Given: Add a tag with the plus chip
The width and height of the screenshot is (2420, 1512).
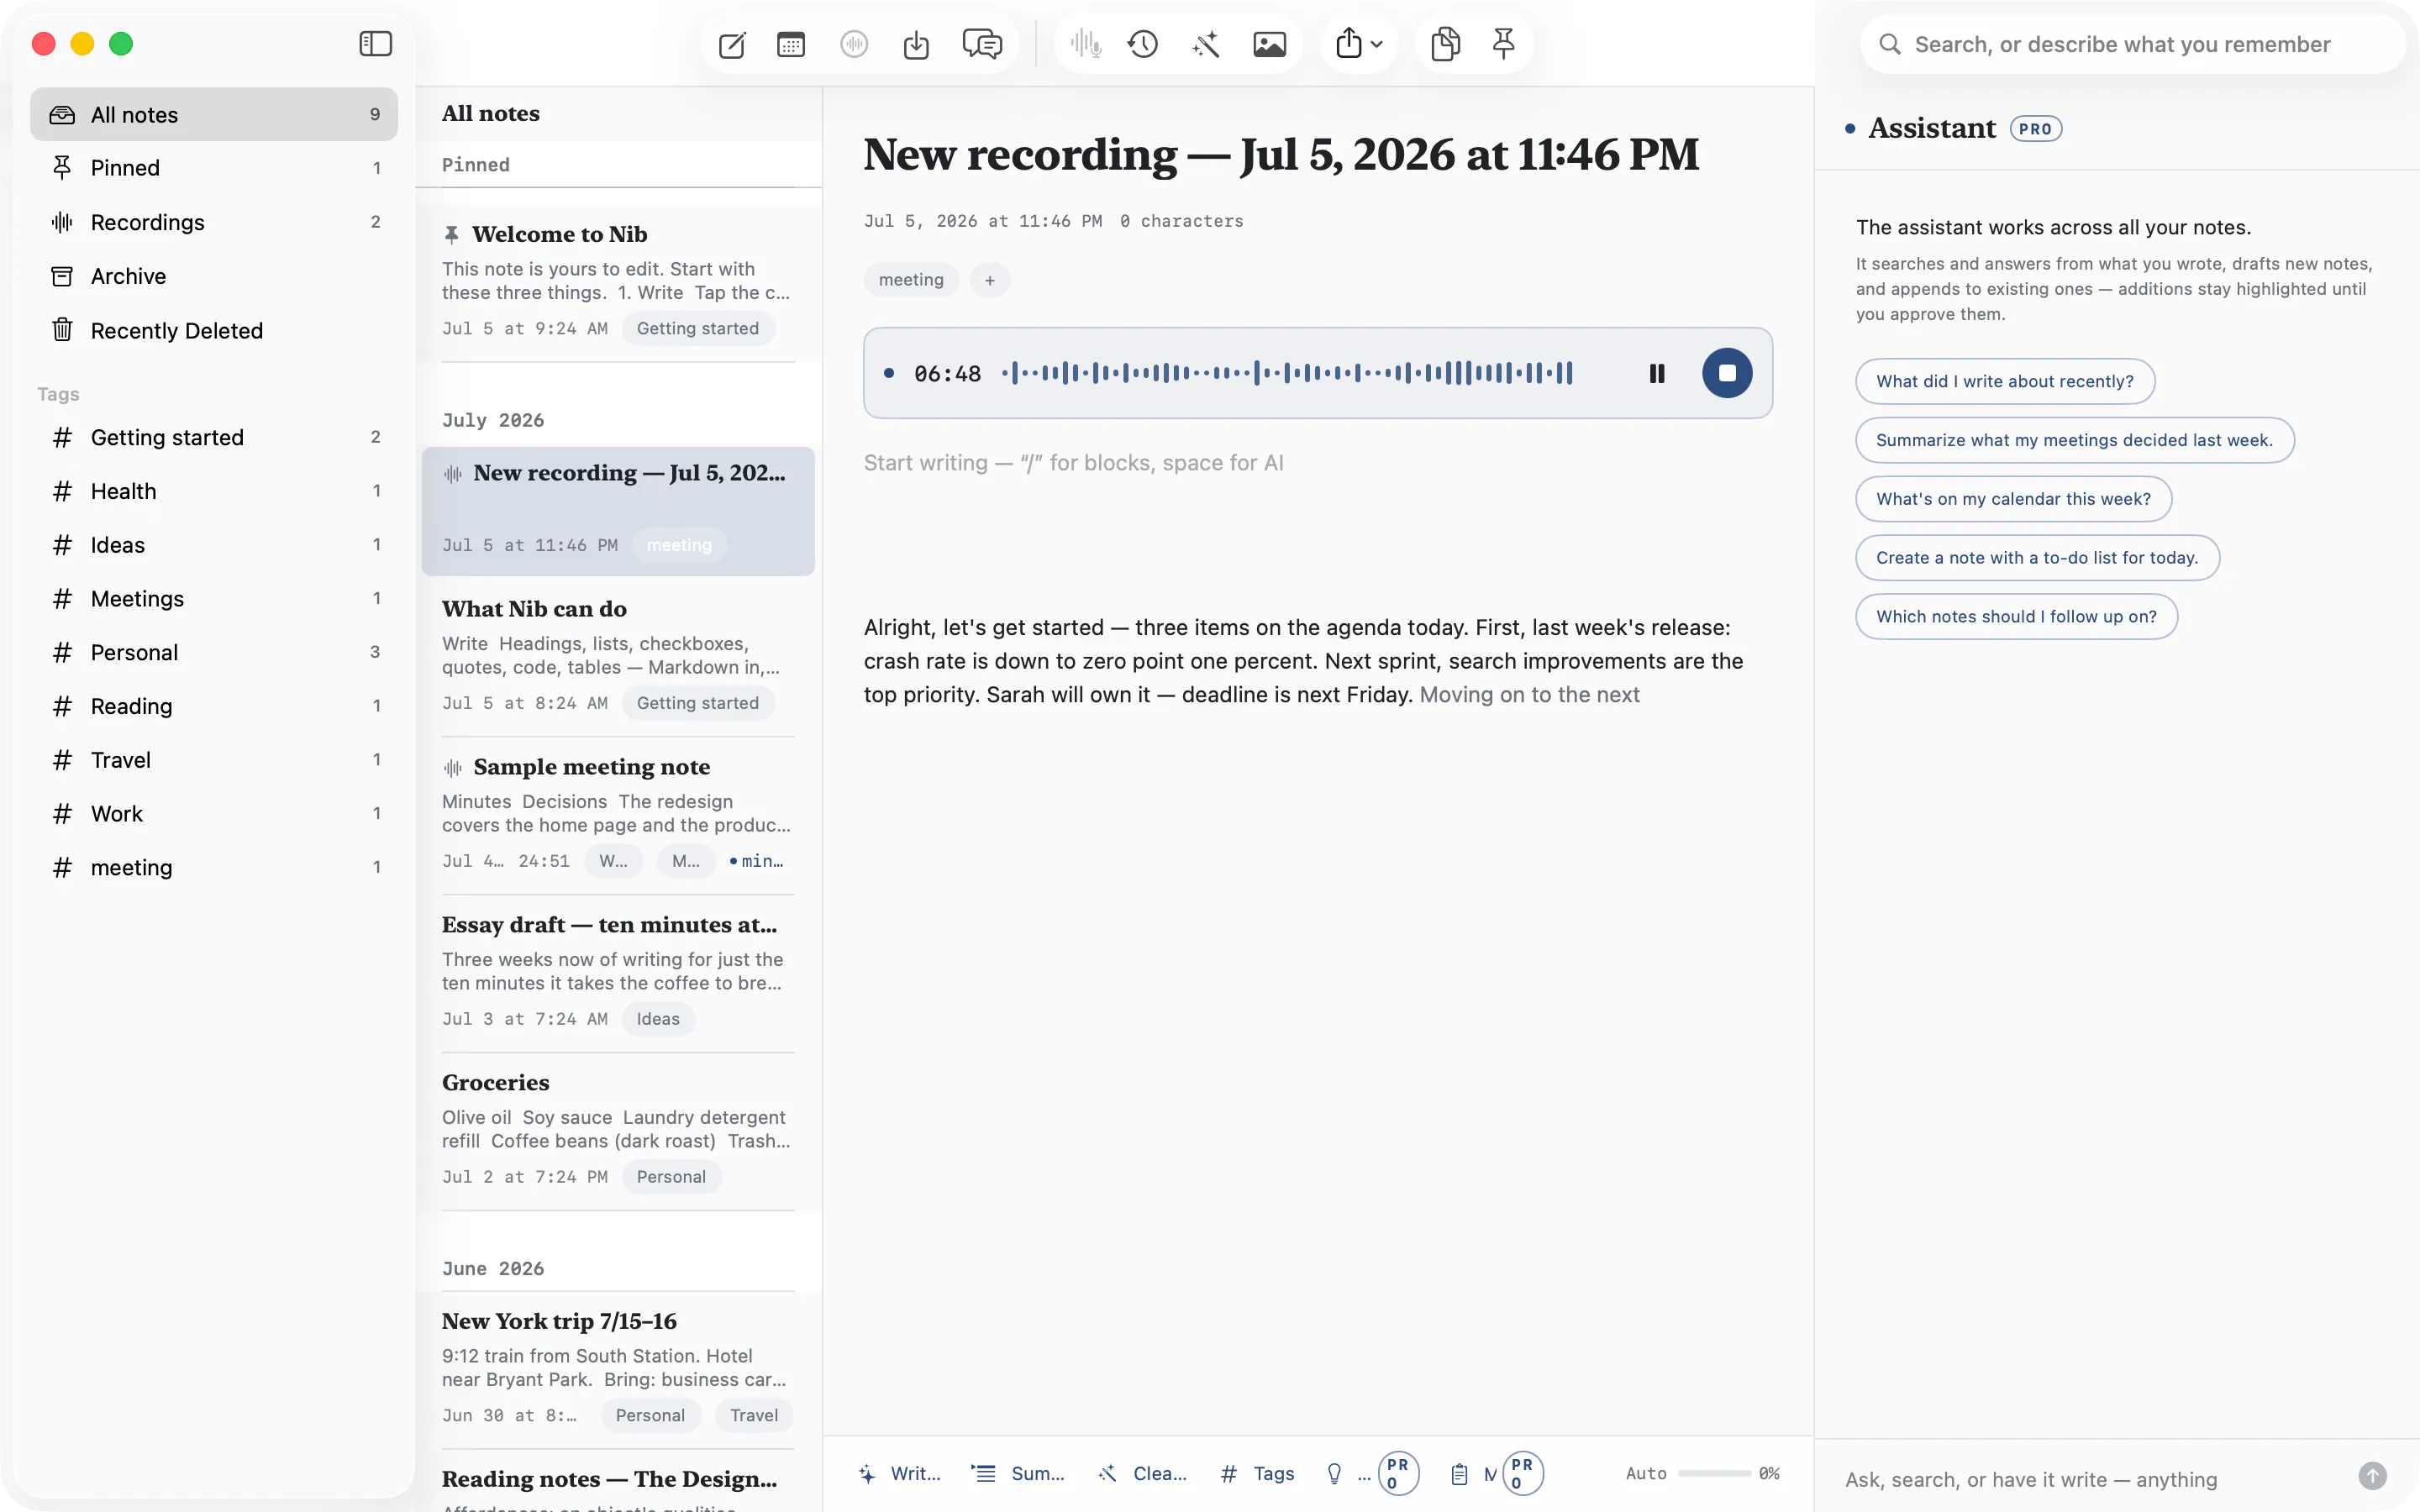Looking at the screenshot, I should click(x=990, y=280).
